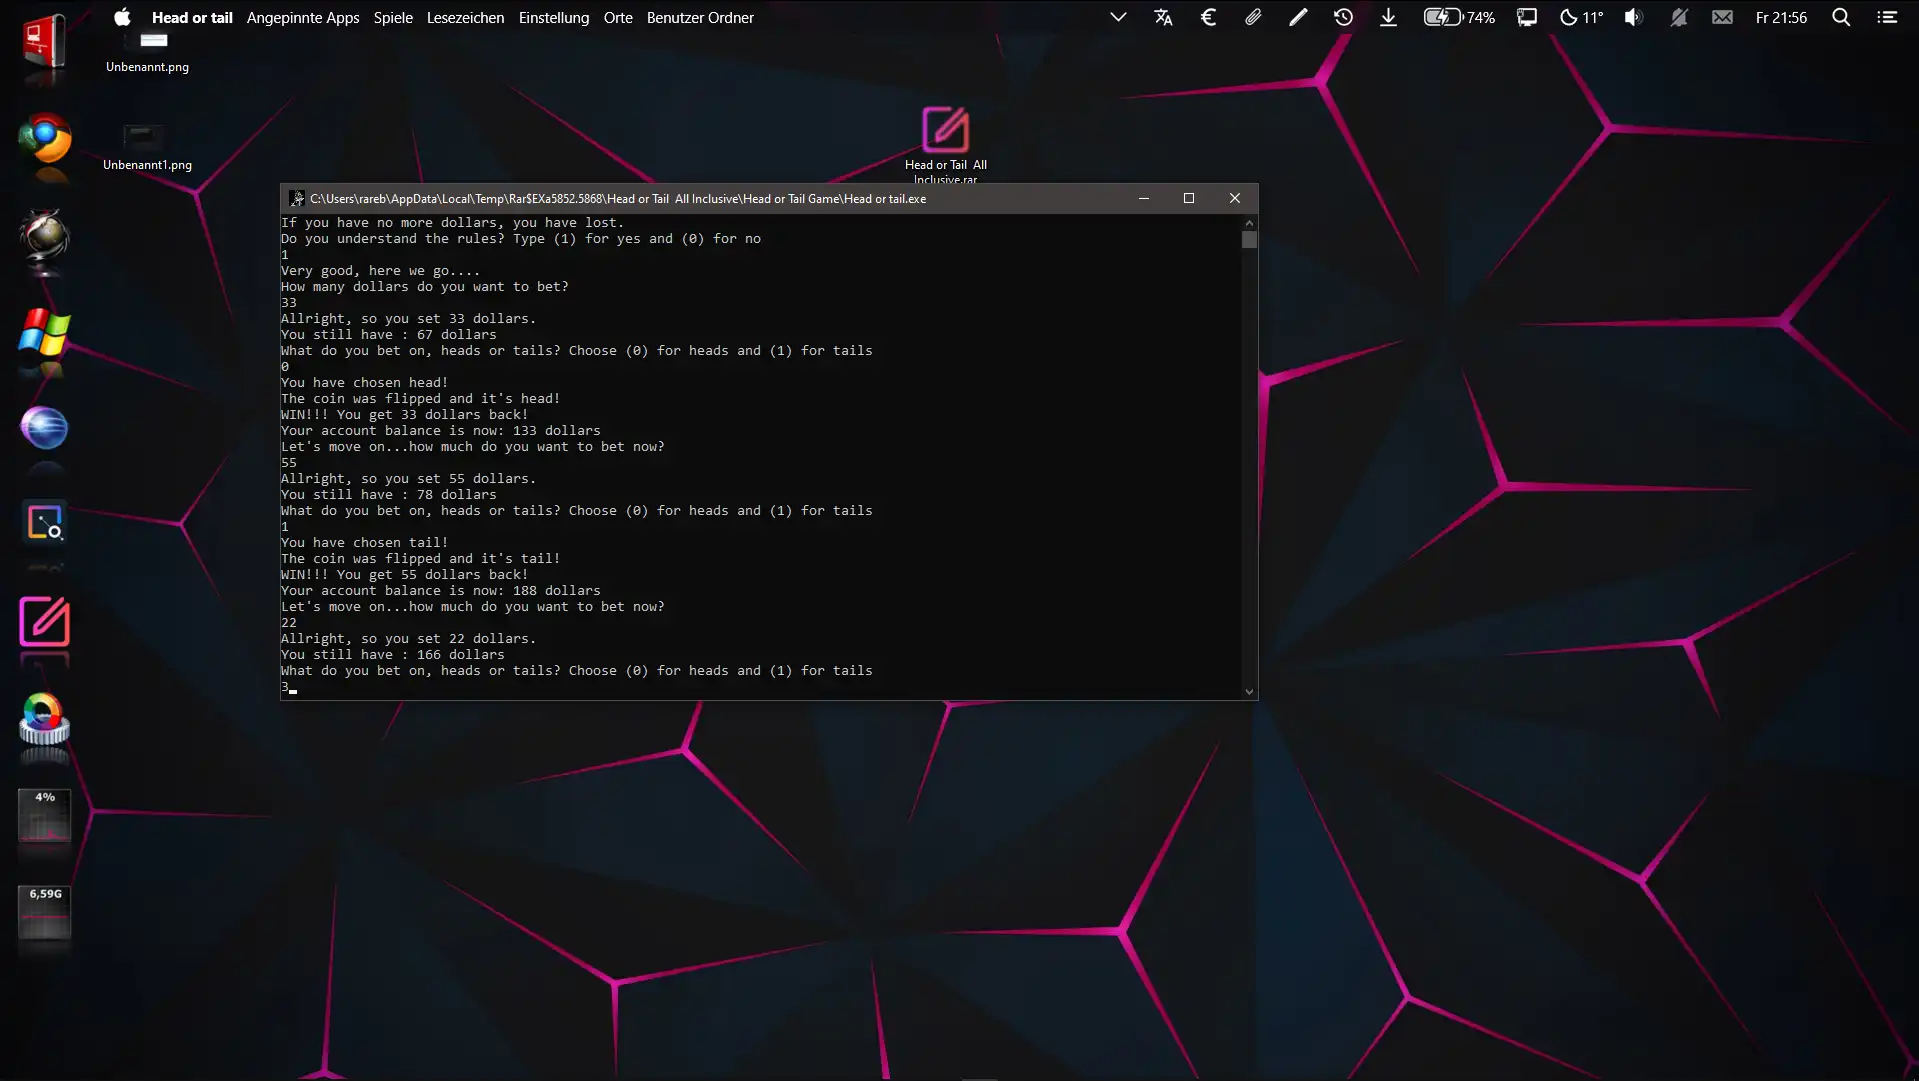Open the mail envelope icon
Viewport: 1919px width, 1081px height.
coord(1722,17)
